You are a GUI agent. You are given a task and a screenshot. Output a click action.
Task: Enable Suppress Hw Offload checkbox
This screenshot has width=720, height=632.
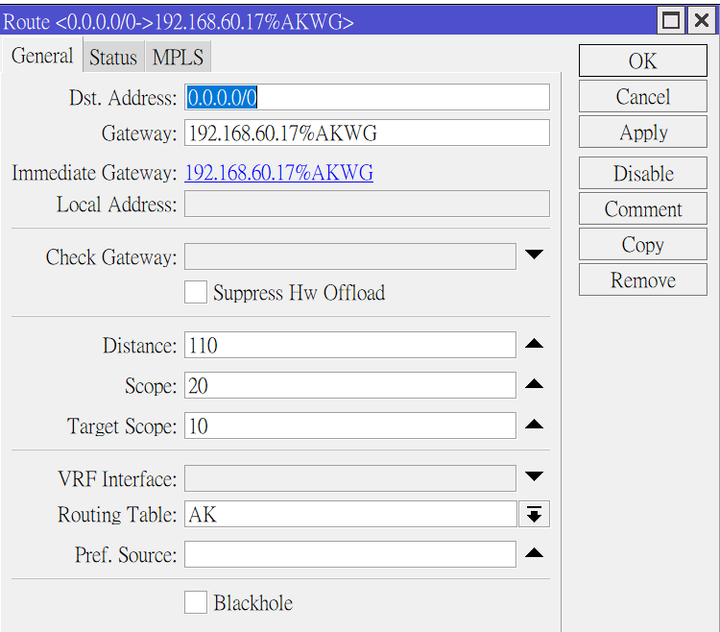[196, 292]
